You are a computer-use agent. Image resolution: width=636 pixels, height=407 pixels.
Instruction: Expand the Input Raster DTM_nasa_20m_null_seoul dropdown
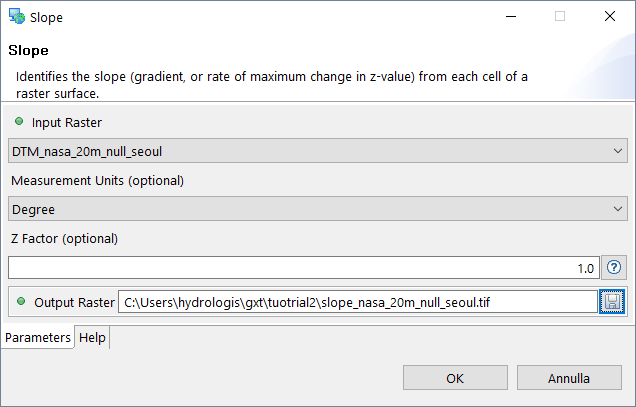coord(317,151)
